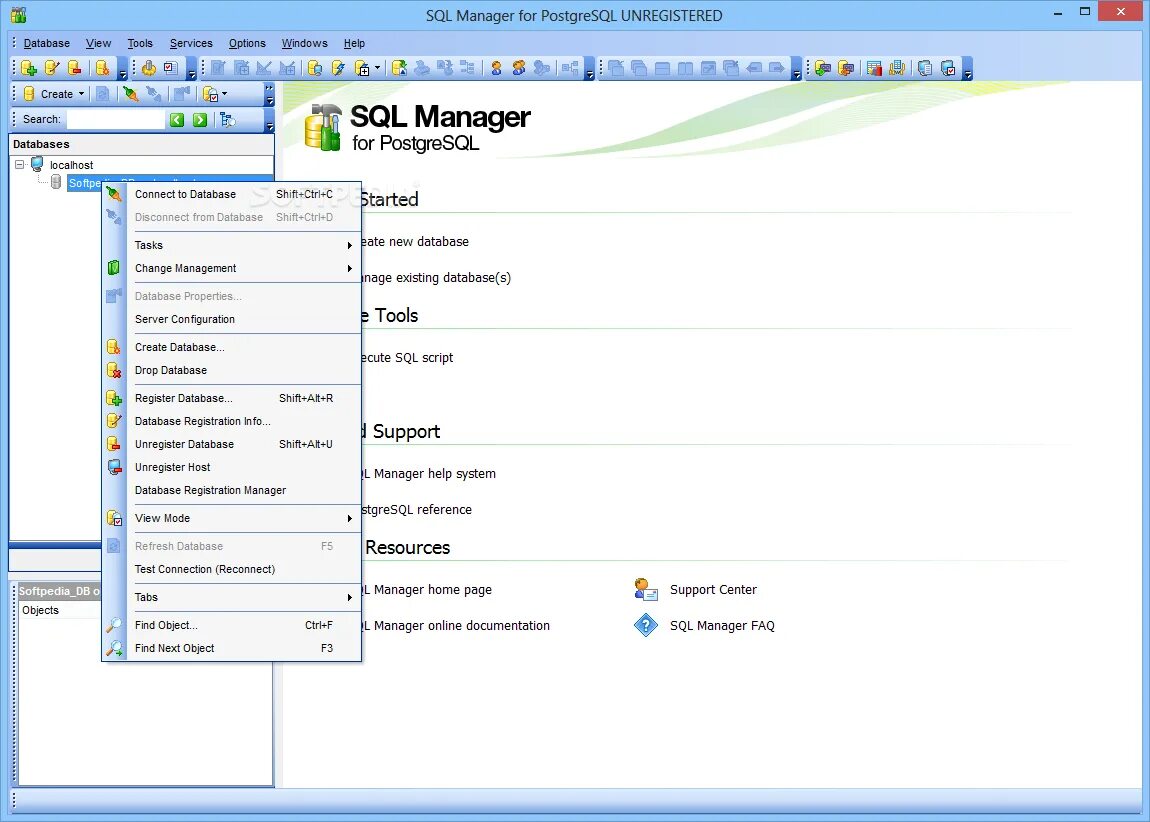Open the Services menu
The width and height of the screenshot is (1150, 822).
click(x=191, y=43)
